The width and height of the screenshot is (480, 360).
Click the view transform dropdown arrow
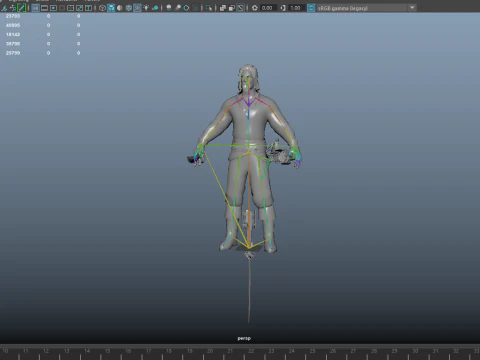412,8
